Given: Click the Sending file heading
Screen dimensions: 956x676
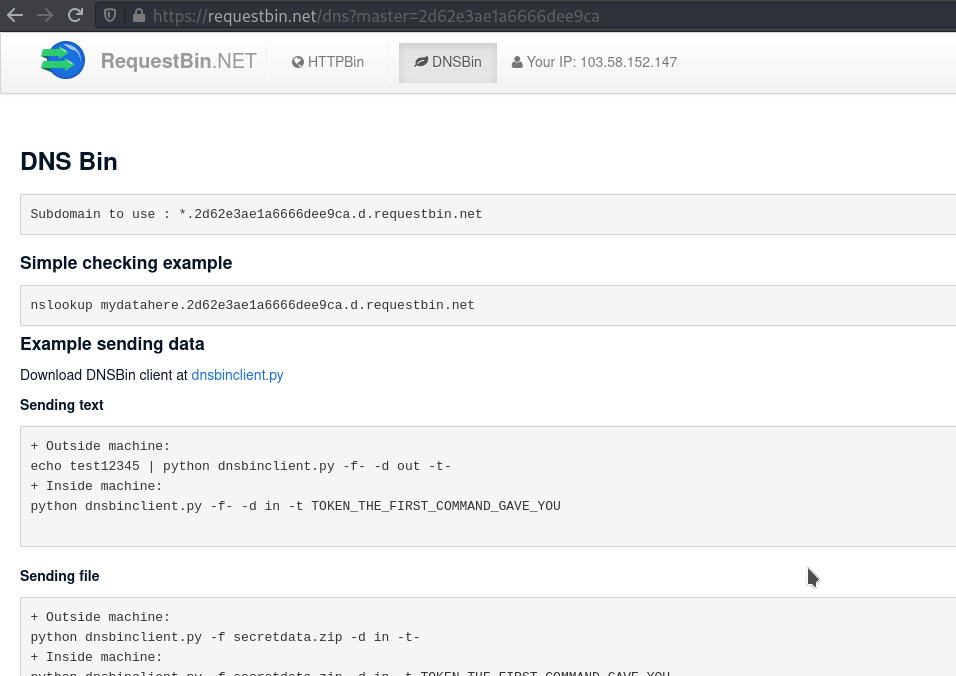Looking at the screenshot, I should click(x=60, y=576).
